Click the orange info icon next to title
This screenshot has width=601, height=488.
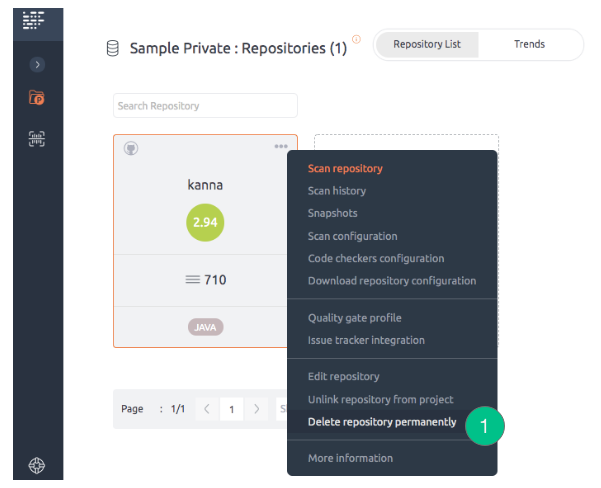click(356, 39)
